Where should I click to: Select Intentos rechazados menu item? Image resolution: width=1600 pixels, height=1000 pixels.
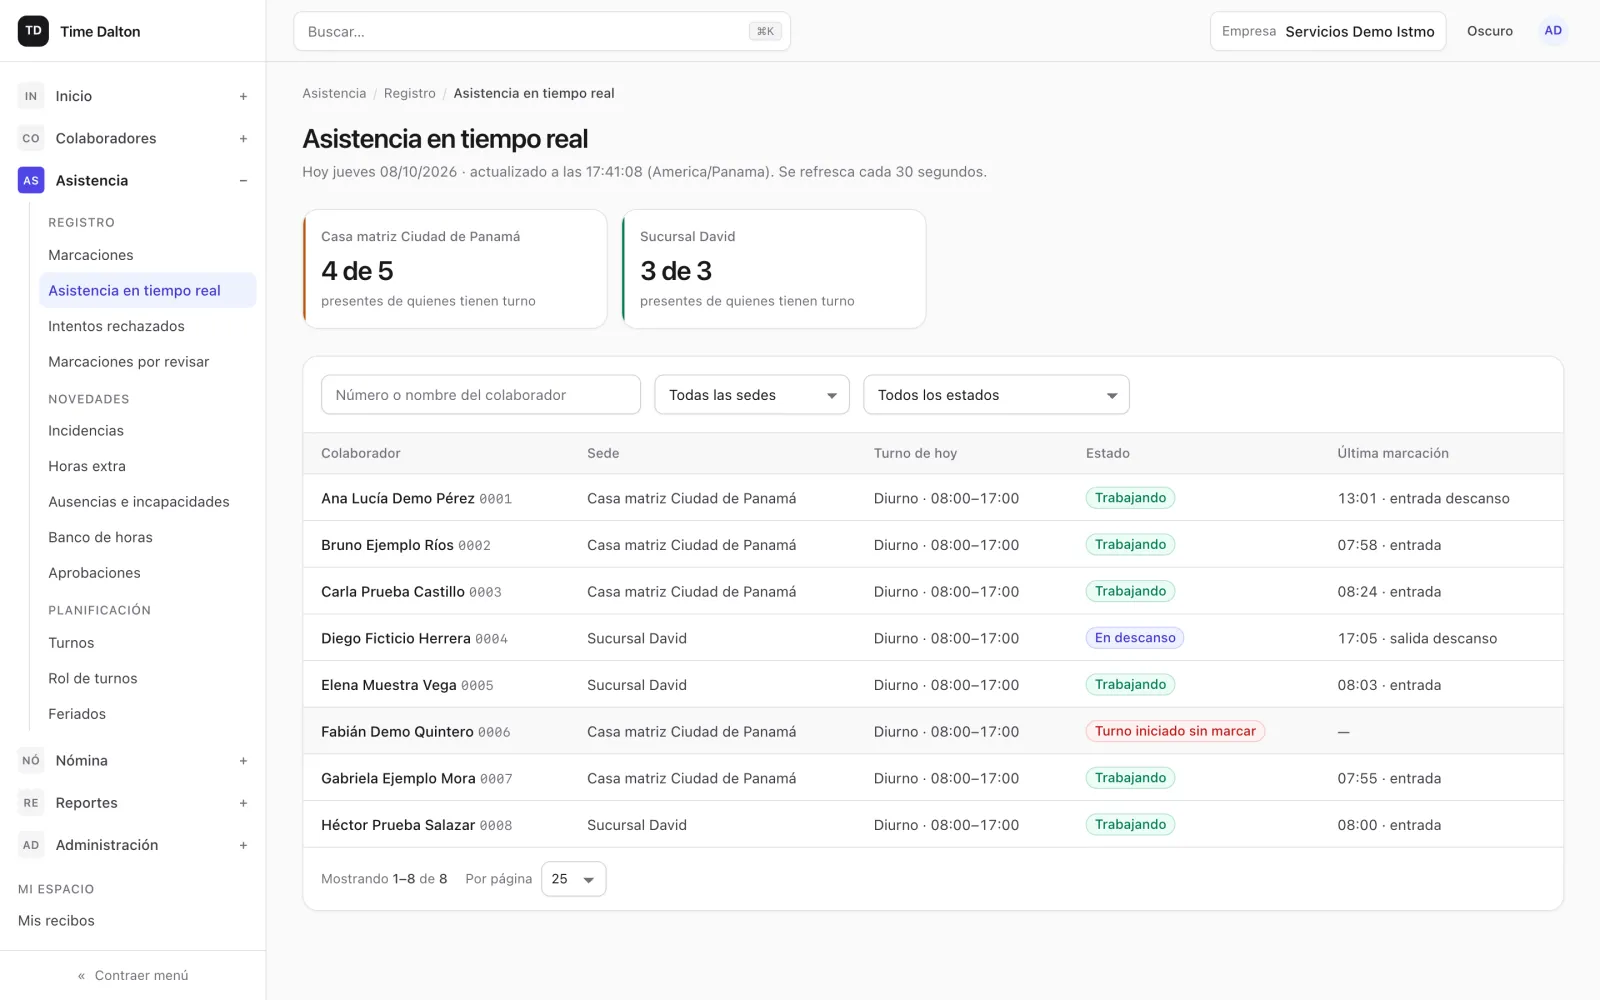pyautogui.click(x=116, y=326)
